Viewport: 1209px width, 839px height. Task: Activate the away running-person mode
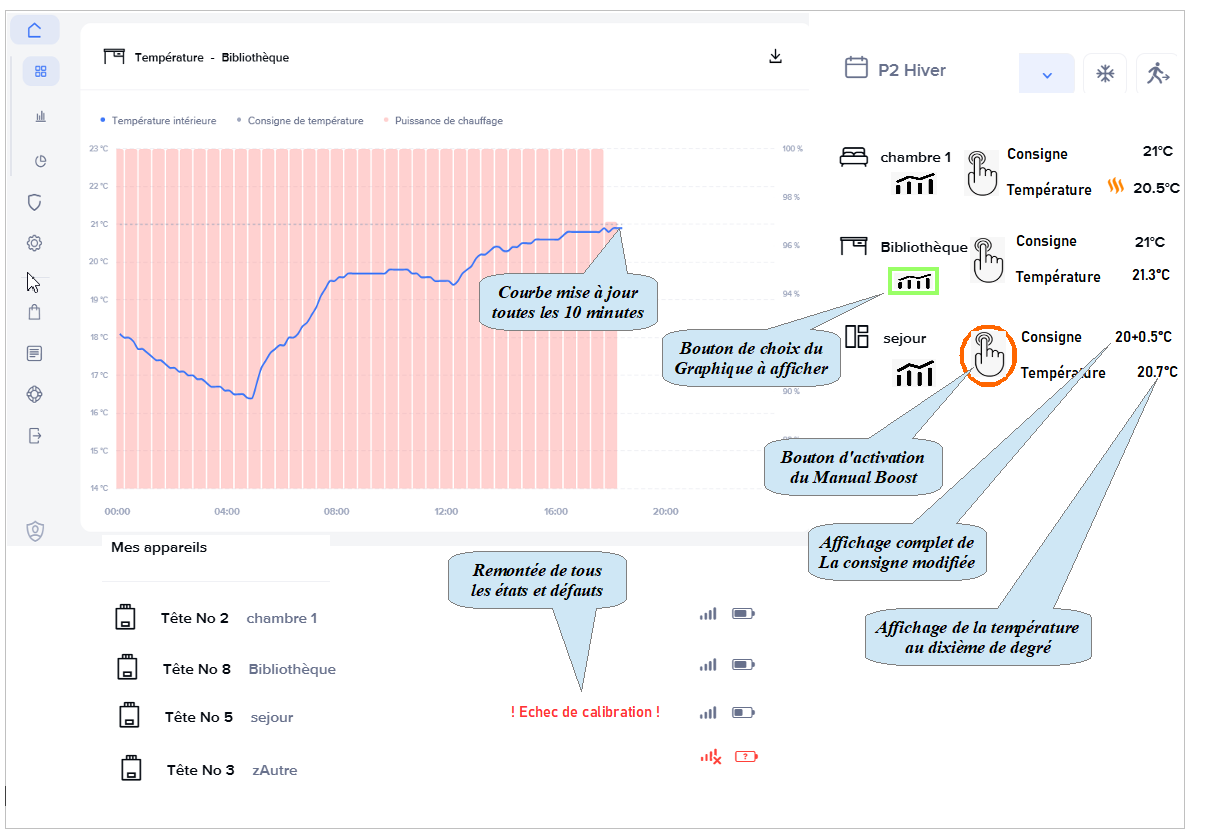(1158, 73)
